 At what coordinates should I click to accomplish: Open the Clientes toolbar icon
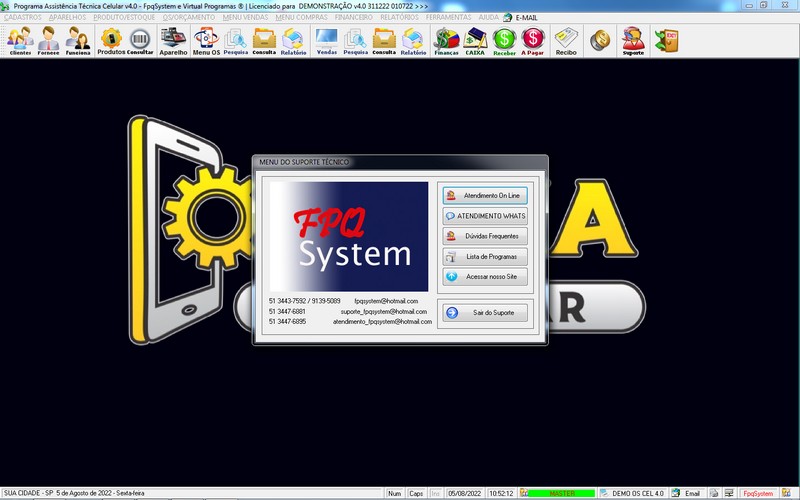pyautogui.click(x=20, y=40)
